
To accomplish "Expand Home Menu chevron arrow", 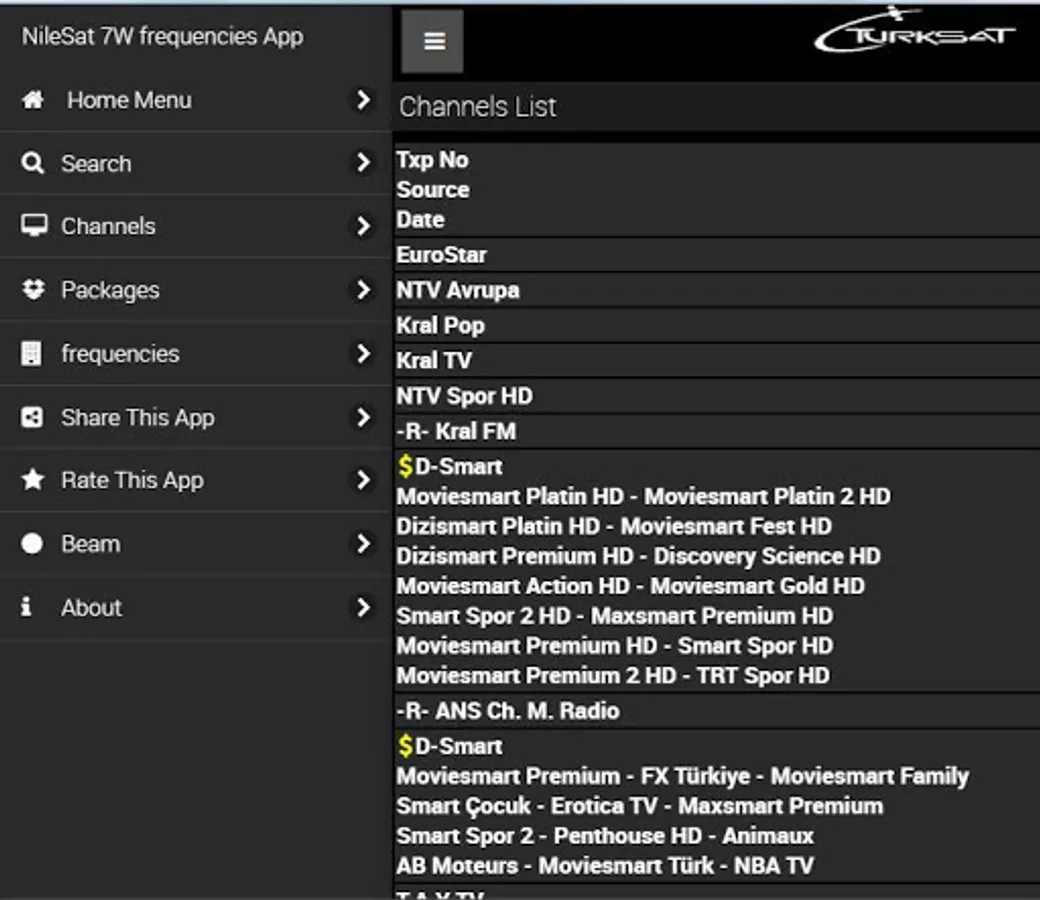I will (x=363, y=100).
